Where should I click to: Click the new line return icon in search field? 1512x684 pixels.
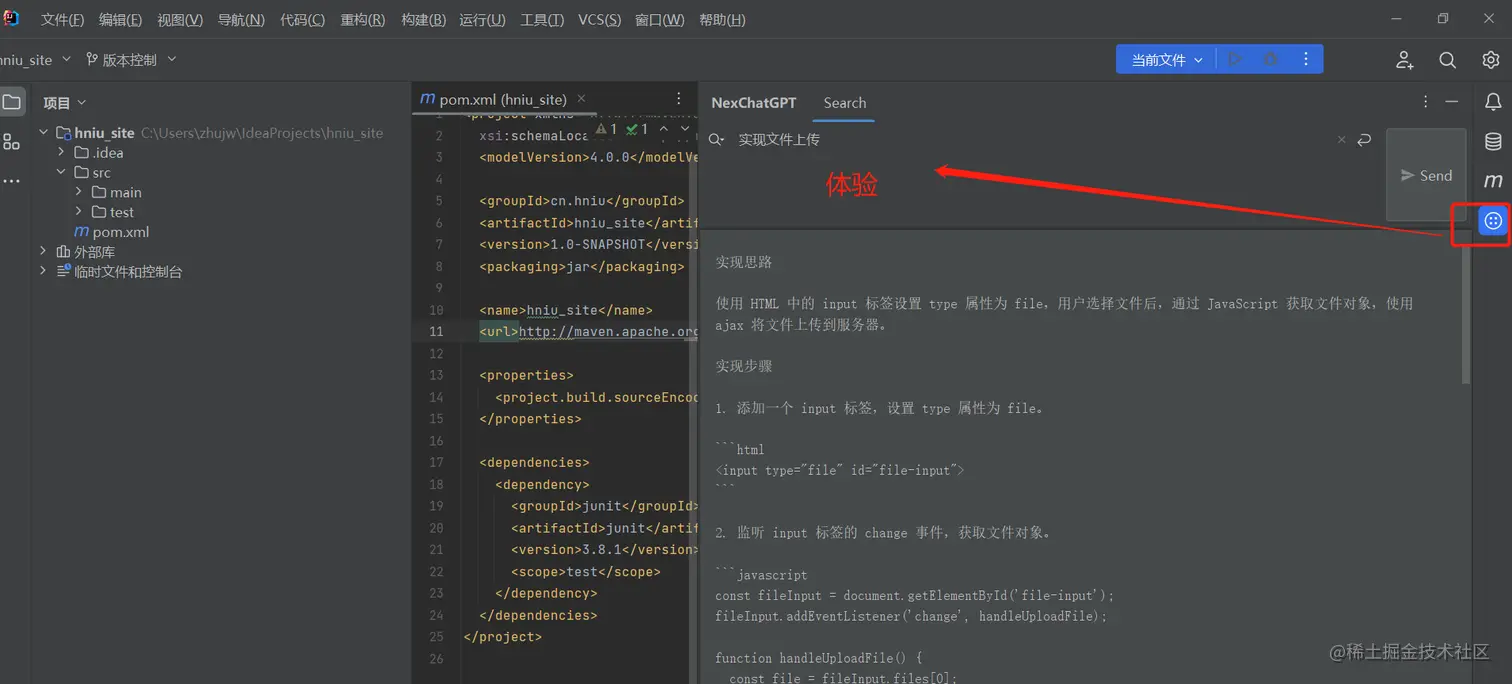point(1364,140)
